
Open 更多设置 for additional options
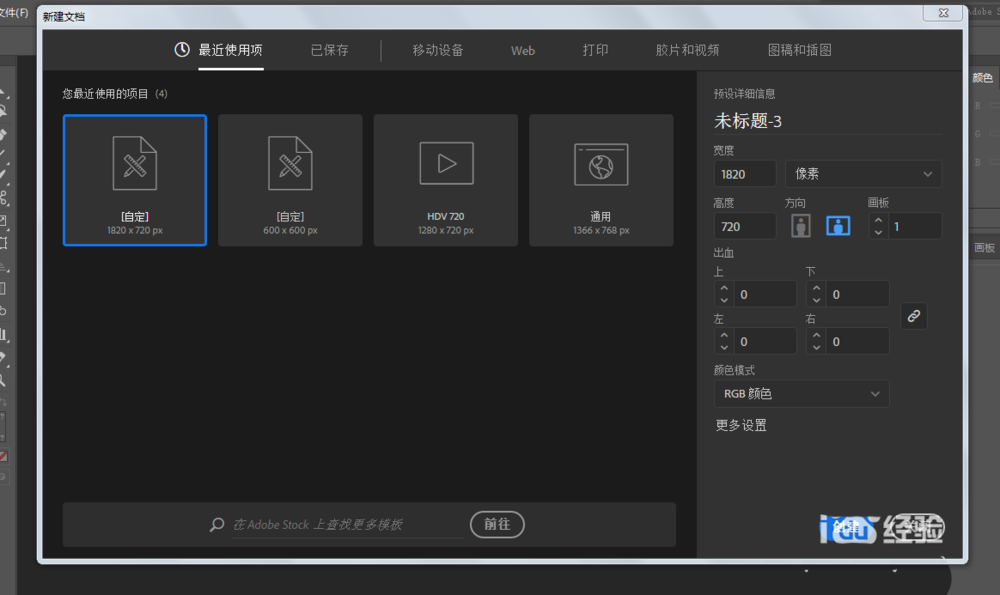(x=742, y=424)
